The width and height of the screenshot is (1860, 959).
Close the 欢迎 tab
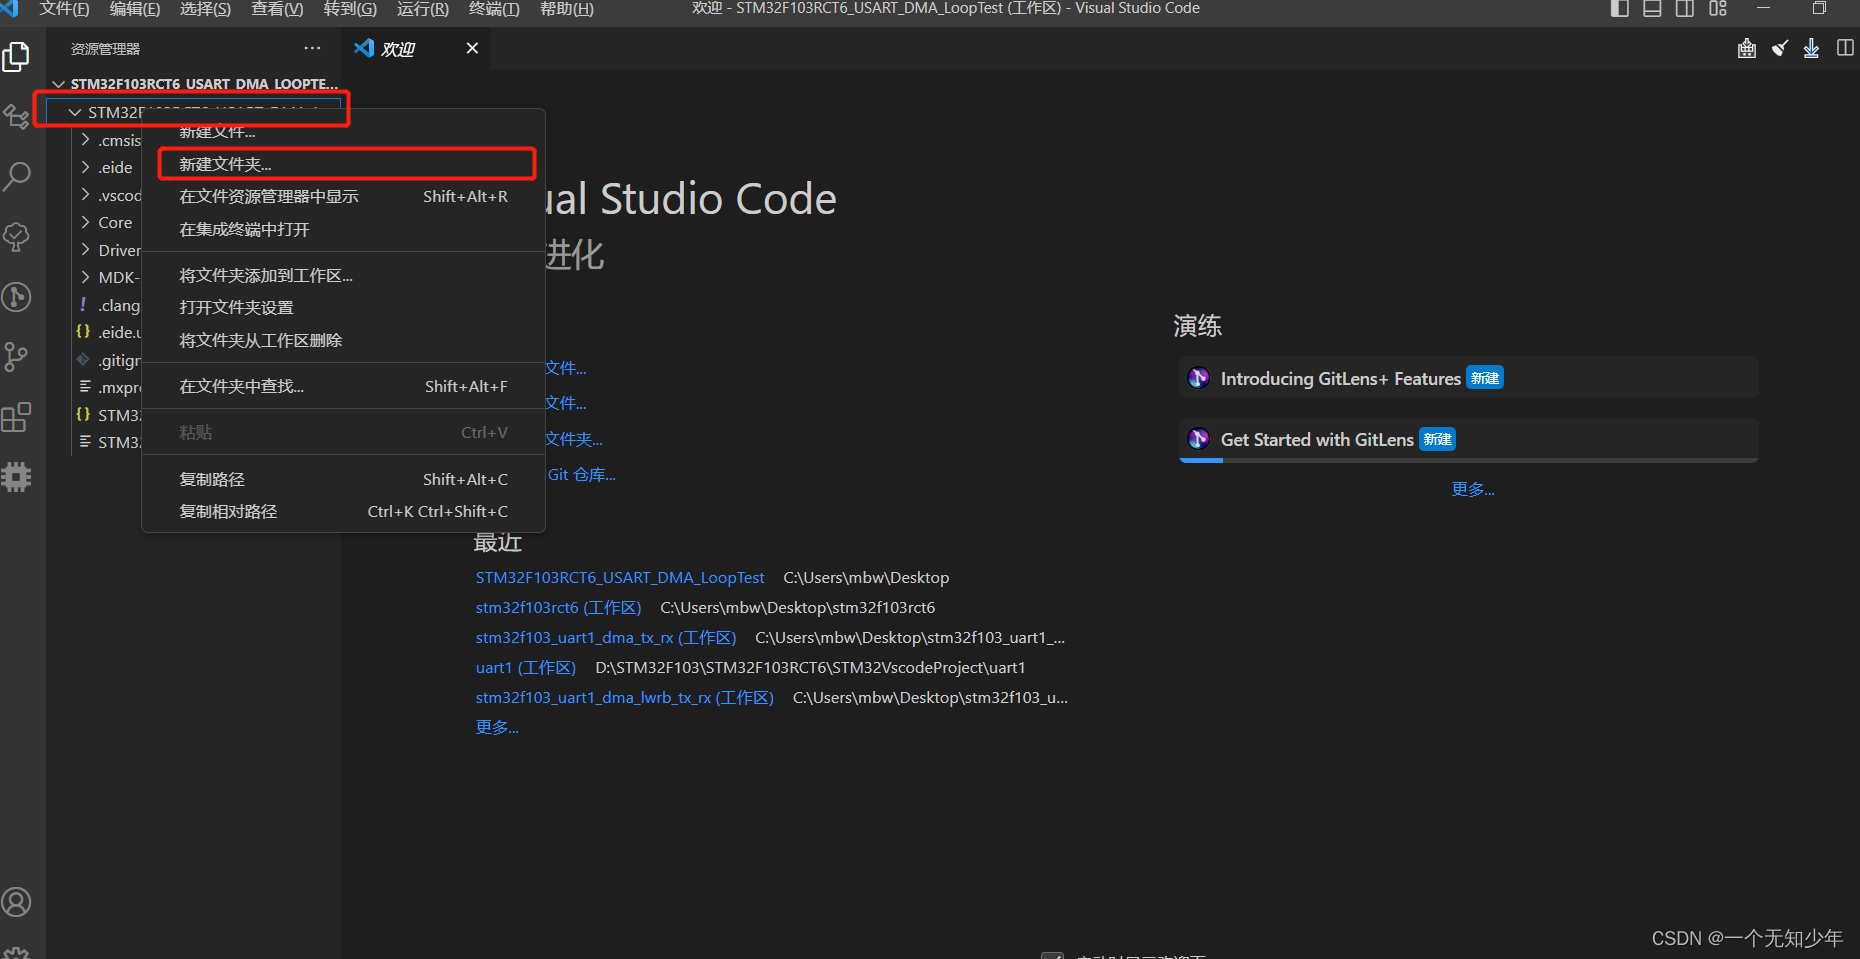[472, 48]
